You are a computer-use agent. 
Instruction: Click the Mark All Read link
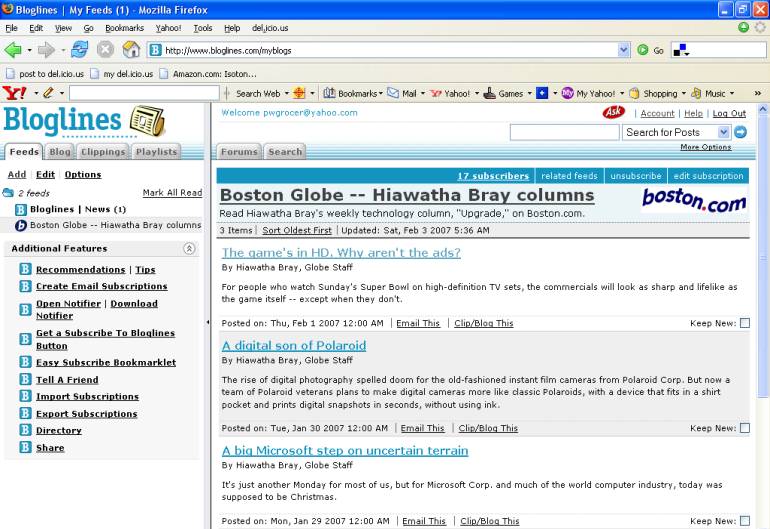coord(172,193)
